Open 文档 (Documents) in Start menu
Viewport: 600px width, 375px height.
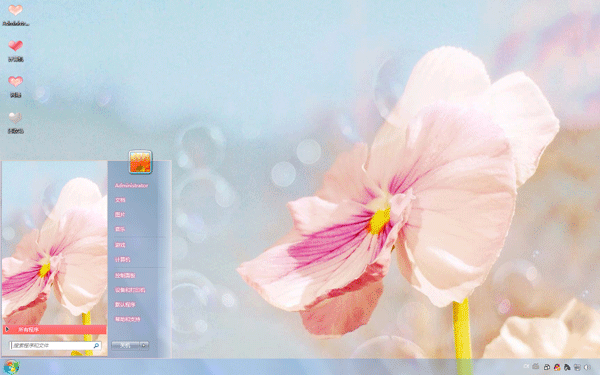[x=120, y=200]
